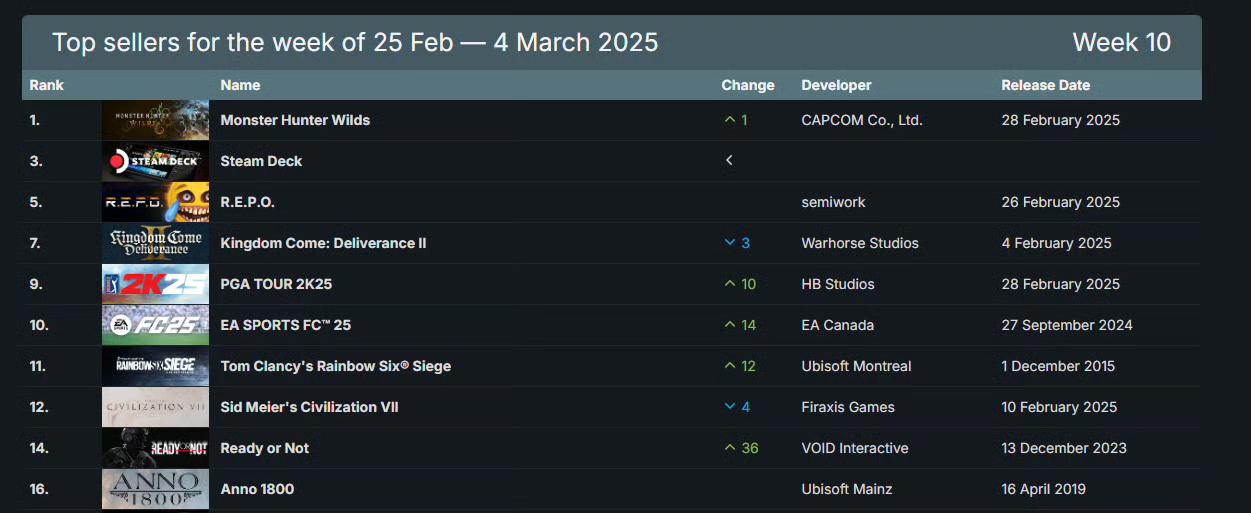Open Kingdom Come: Deliverance II title link
Screen dimensions: 1251x513
pyautogui.click(x=323, y=243)
